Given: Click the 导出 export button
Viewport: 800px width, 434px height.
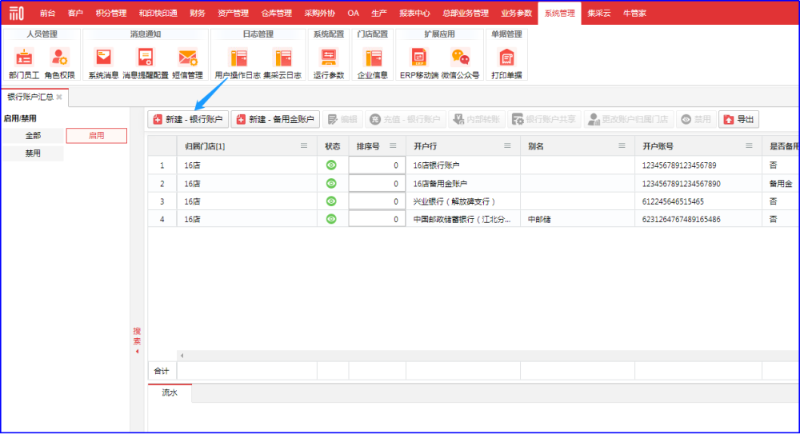Looking at the screenshot, I should click(x=739, y=119).
